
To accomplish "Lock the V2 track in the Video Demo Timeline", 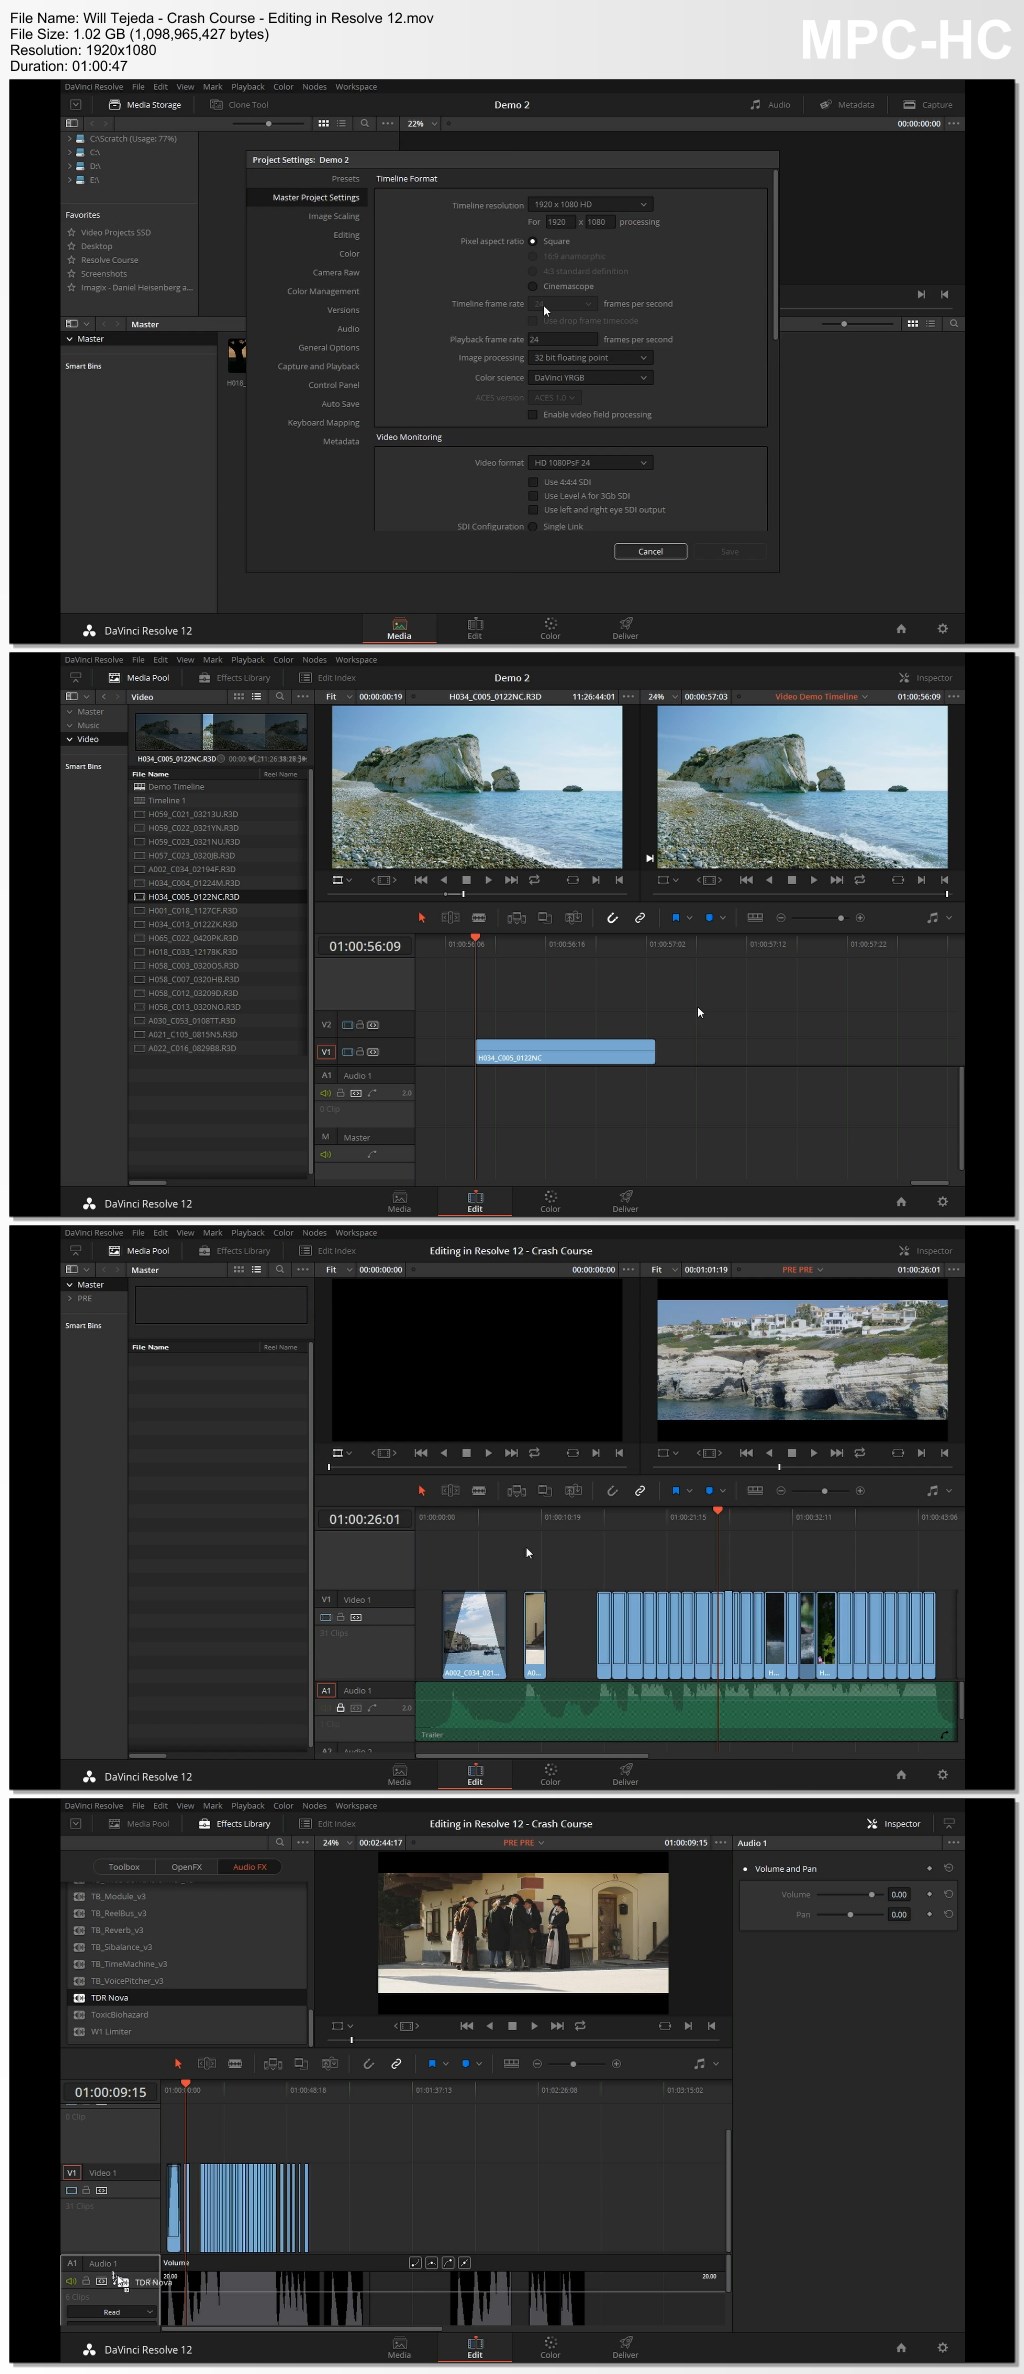I will [x=360, y=1025].
